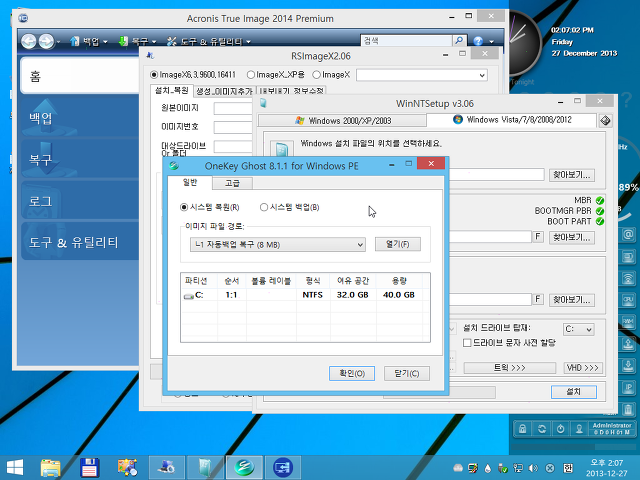Click the refresh icon in gadget bar

(542, 429)
